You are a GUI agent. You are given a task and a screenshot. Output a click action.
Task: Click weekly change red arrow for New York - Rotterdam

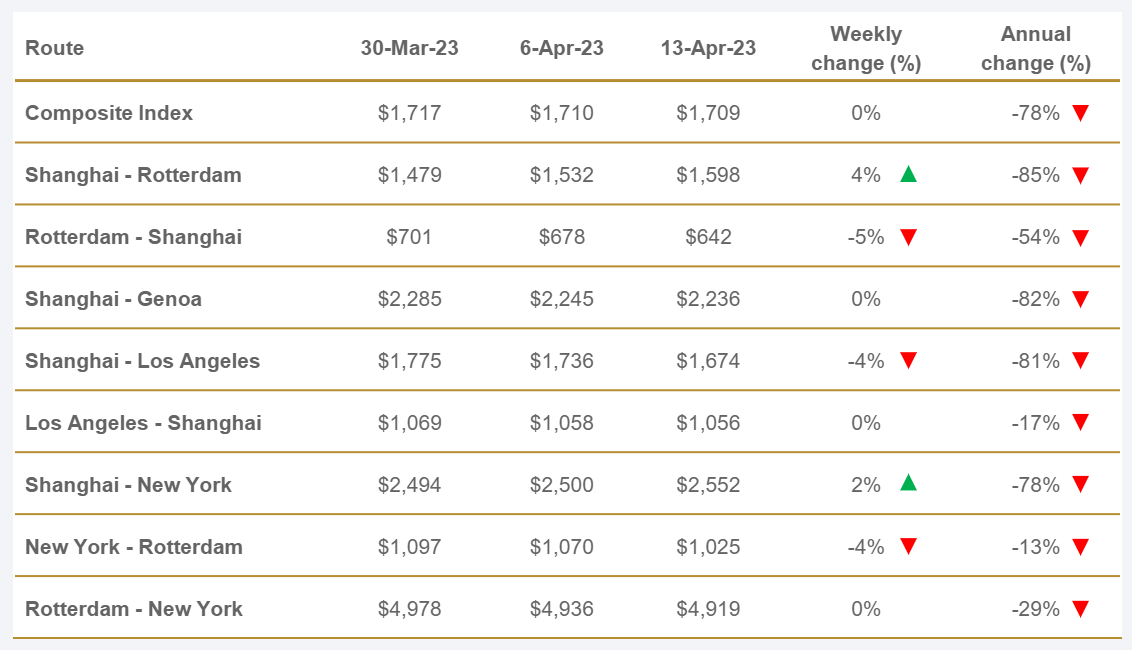point(908,547)
